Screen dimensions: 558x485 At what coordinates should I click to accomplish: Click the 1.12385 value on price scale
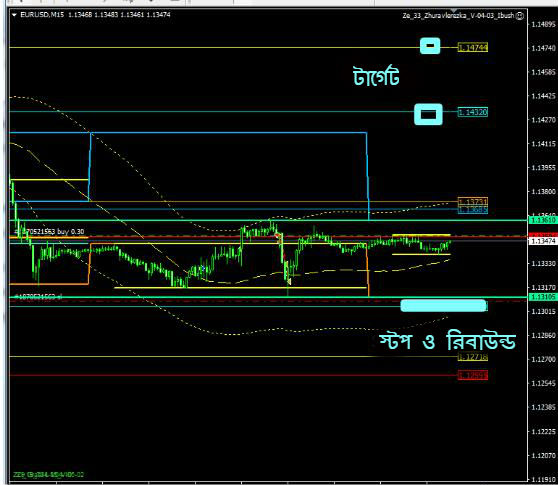click(x=543, y=407)
